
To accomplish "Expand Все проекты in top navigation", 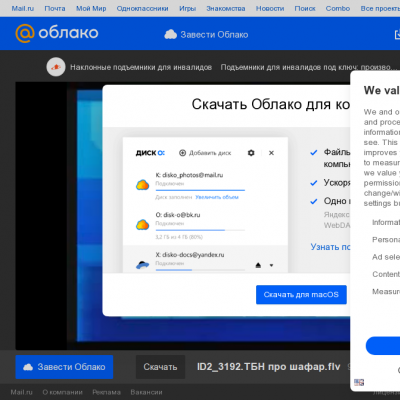I will [380, 8].
